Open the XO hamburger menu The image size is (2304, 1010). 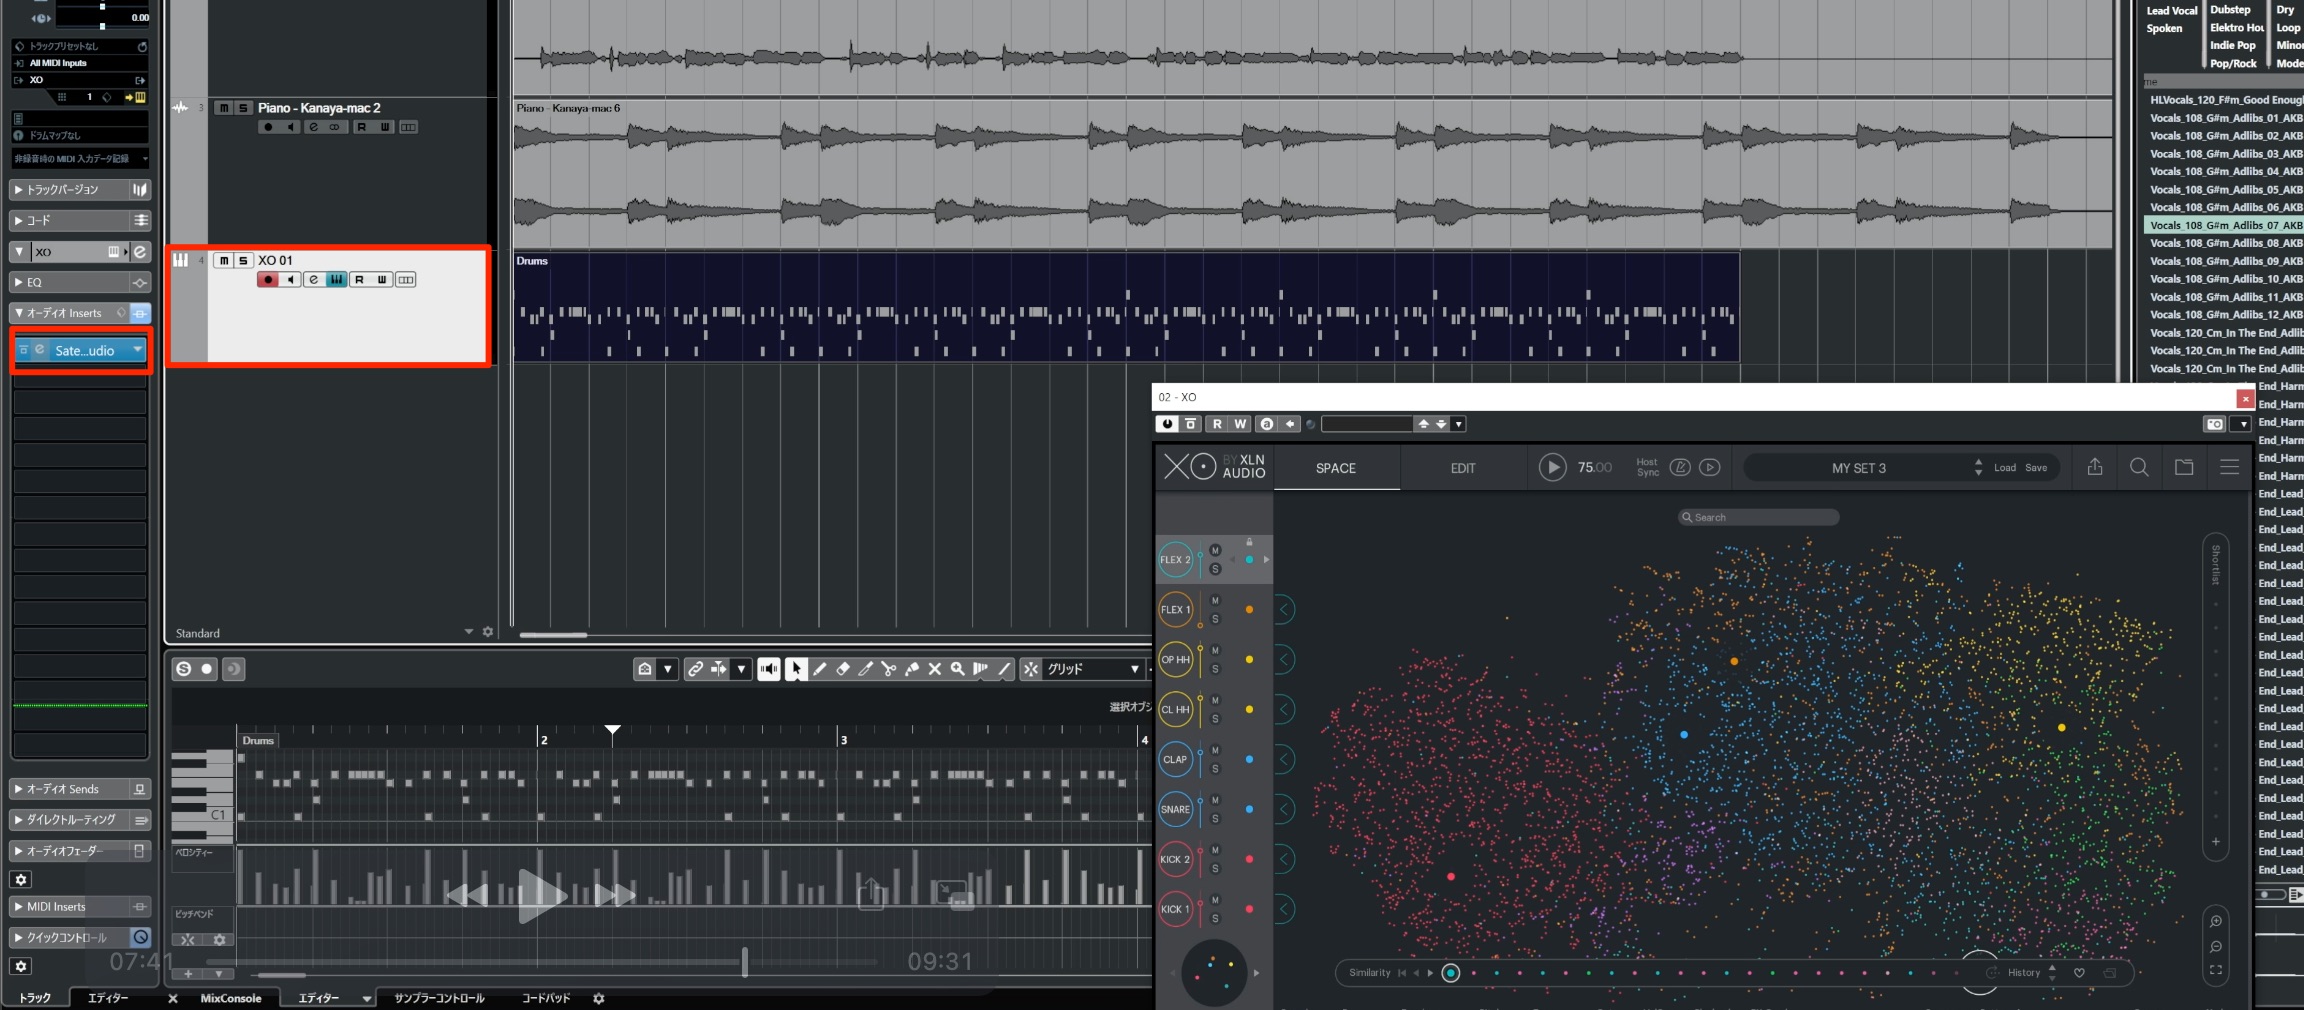point(2229,467)
